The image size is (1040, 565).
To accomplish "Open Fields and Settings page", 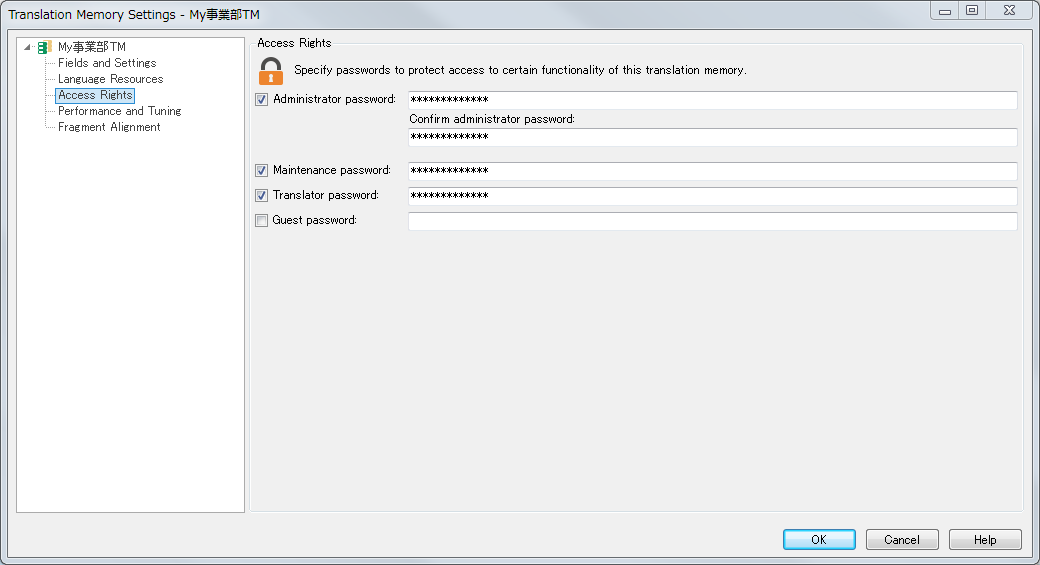I will (x=107, y=63).
